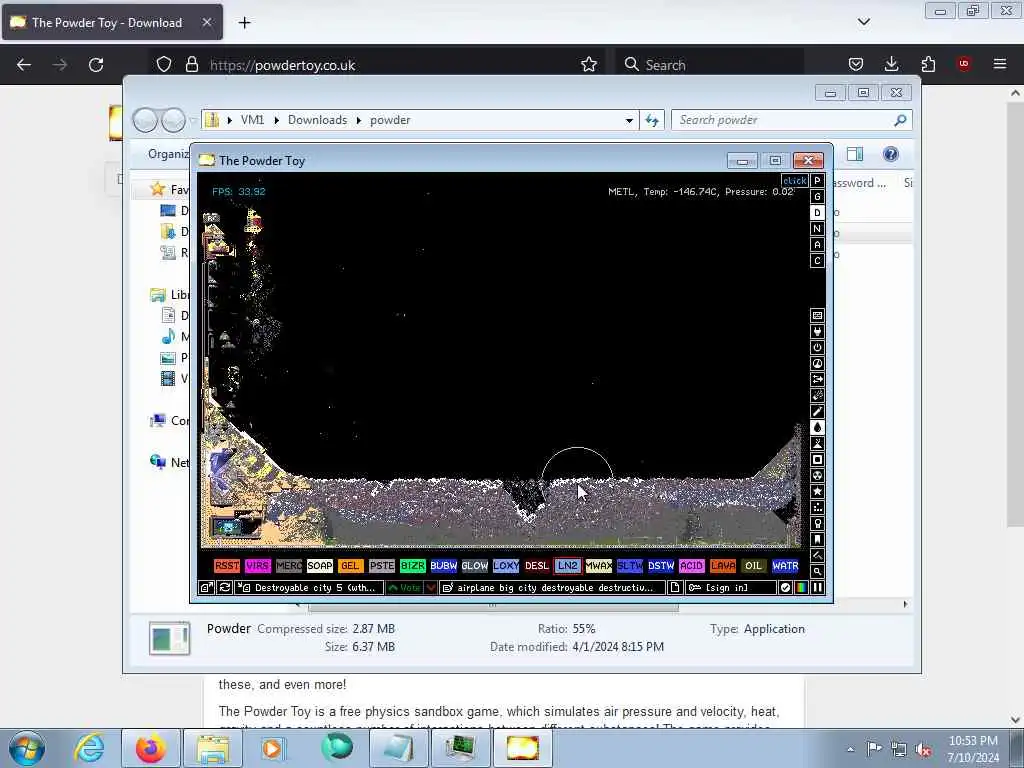
Task: Open the Tools lightbulb menu icon
Action: pyautogui.click(x=817, y=524)
